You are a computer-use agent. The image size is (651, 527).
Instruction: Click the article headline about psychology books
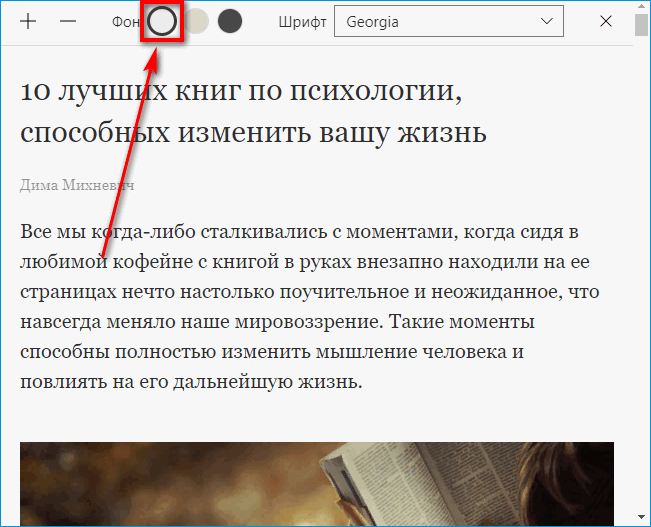pyautogui.click(x=253, y=112)
